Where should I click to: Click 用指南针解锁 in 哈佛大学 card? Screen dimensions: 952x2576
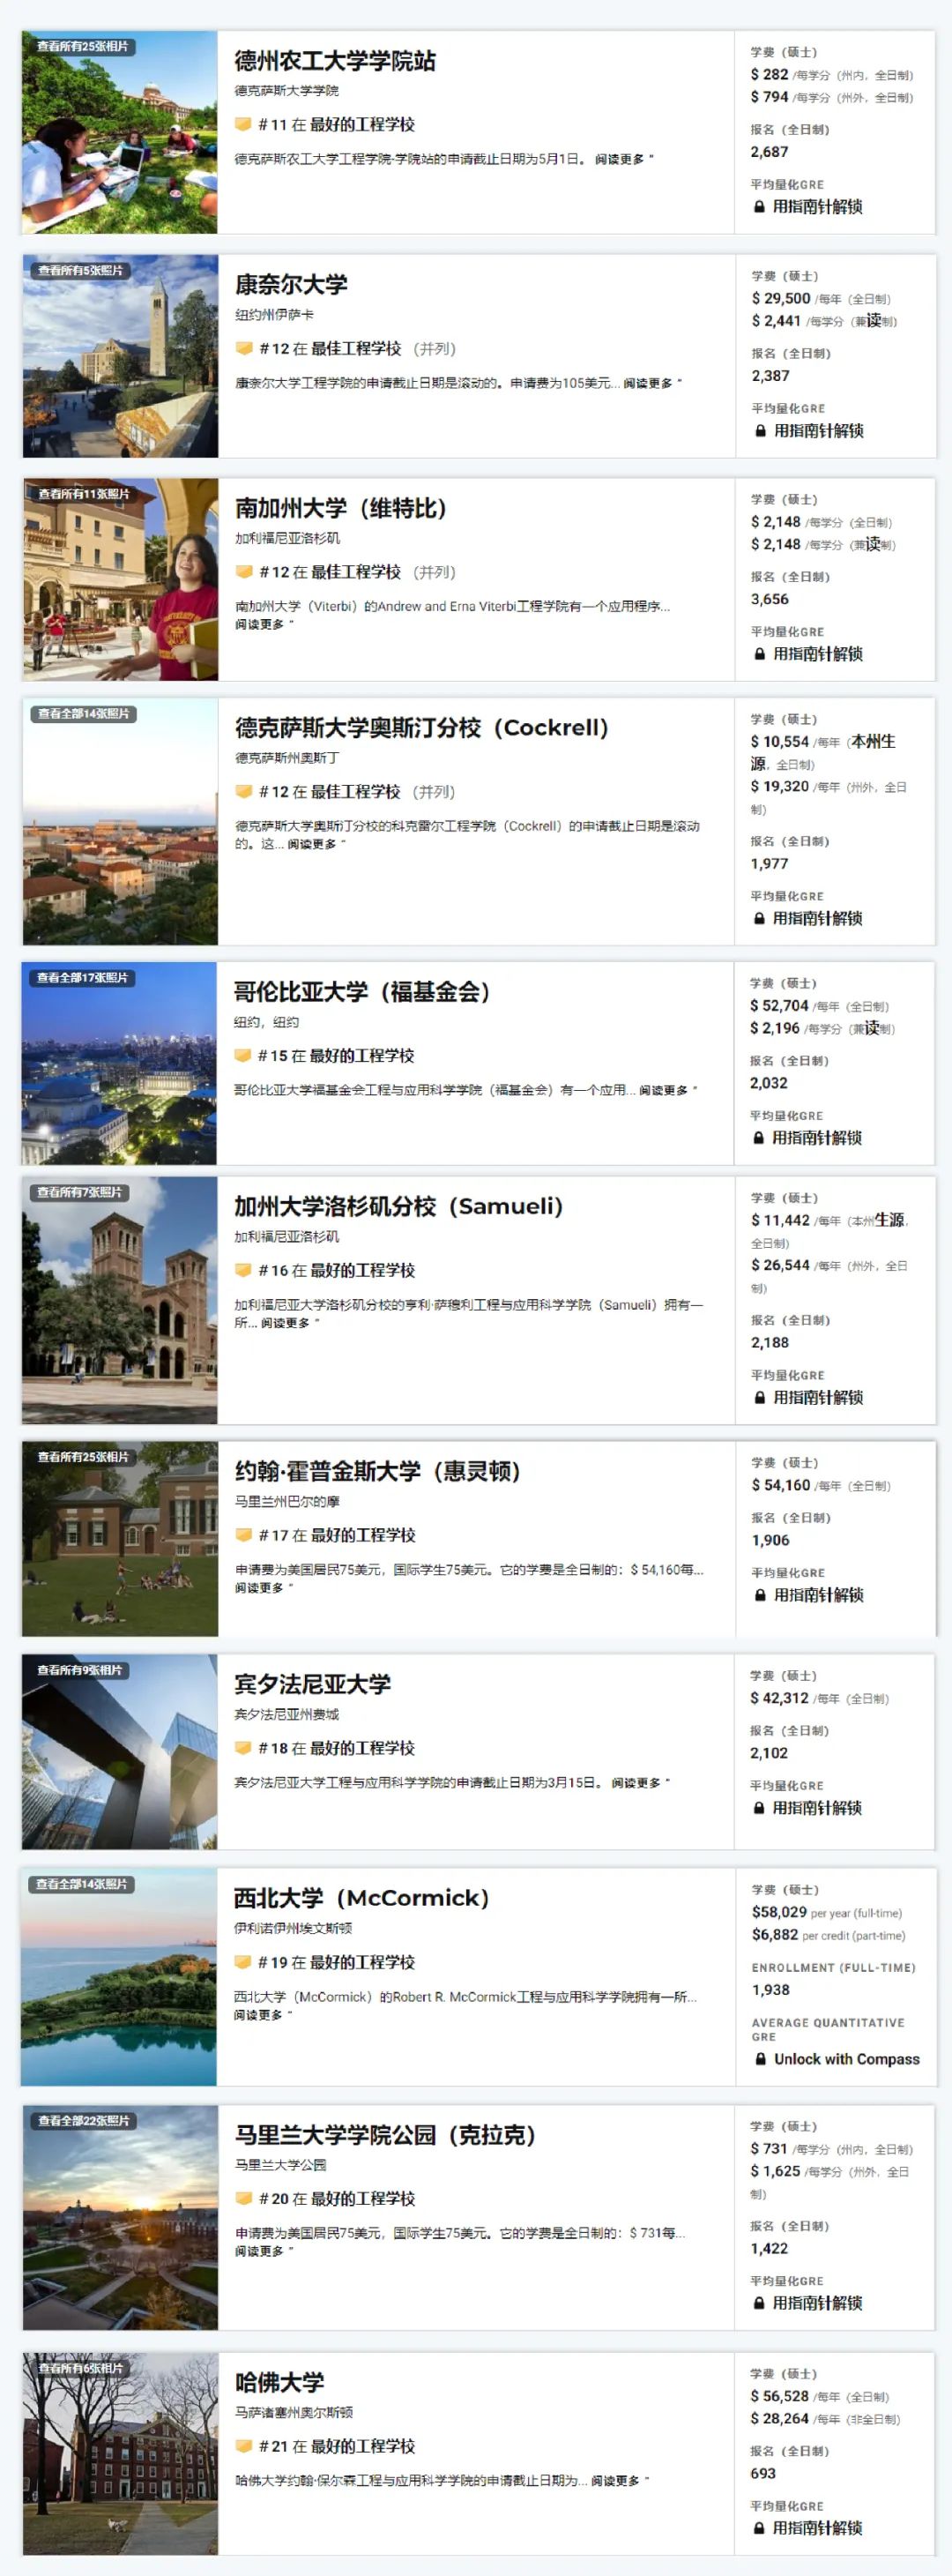[817, 2529]
